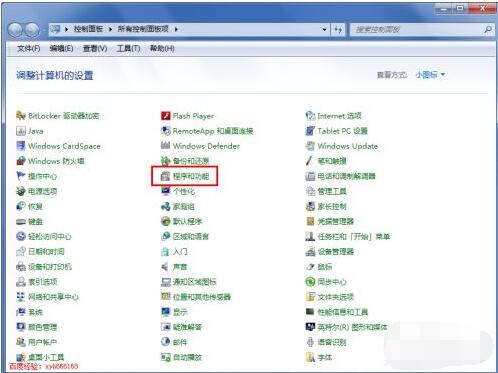Viewport: 498px width, 373px height.
Task: Open the 查看(V) menu
Action: [95, 49]
